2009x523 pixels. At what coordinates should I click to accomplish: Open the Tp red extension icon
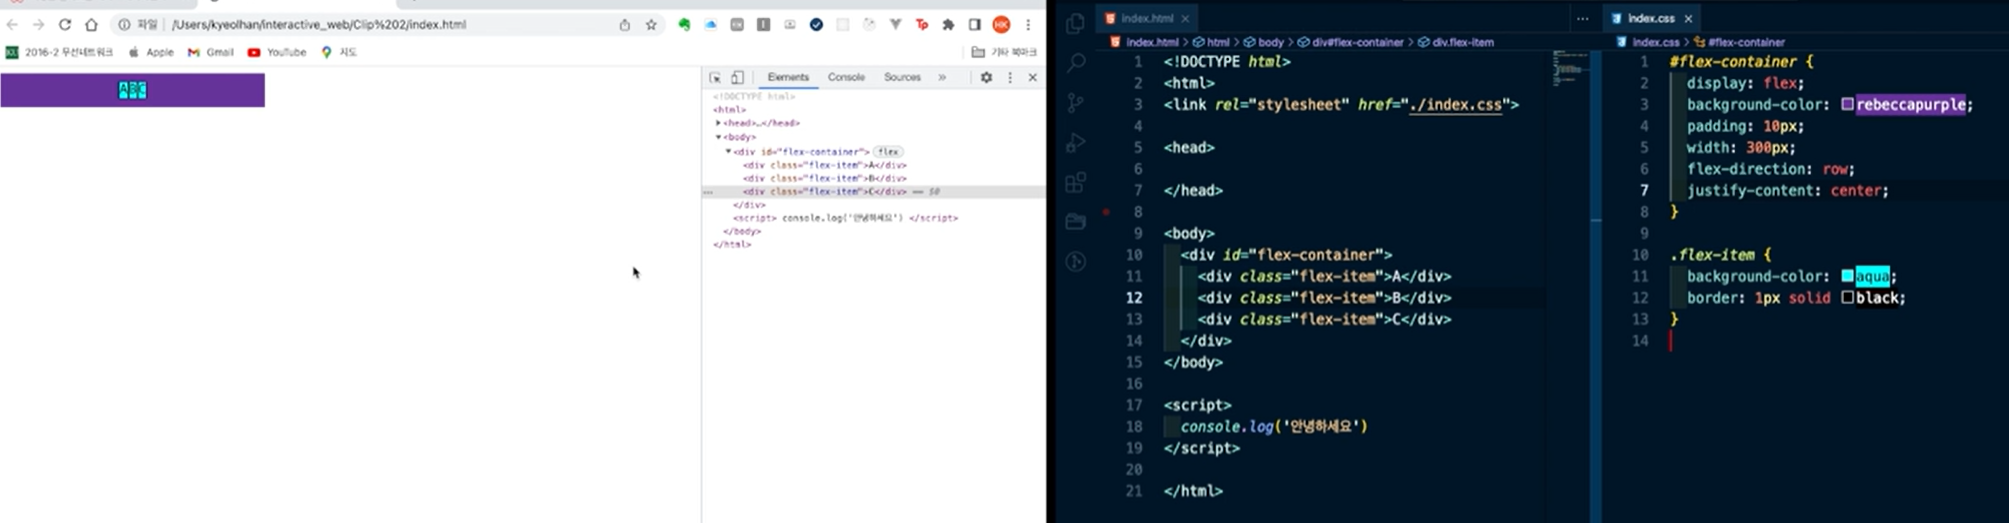click(x=922, y=25)
